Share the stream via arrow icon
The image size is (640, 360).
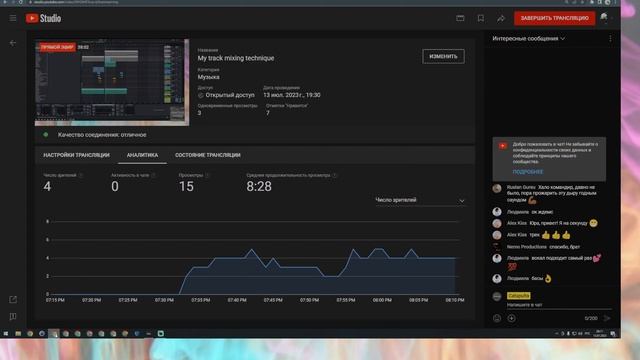coord(501,18)
